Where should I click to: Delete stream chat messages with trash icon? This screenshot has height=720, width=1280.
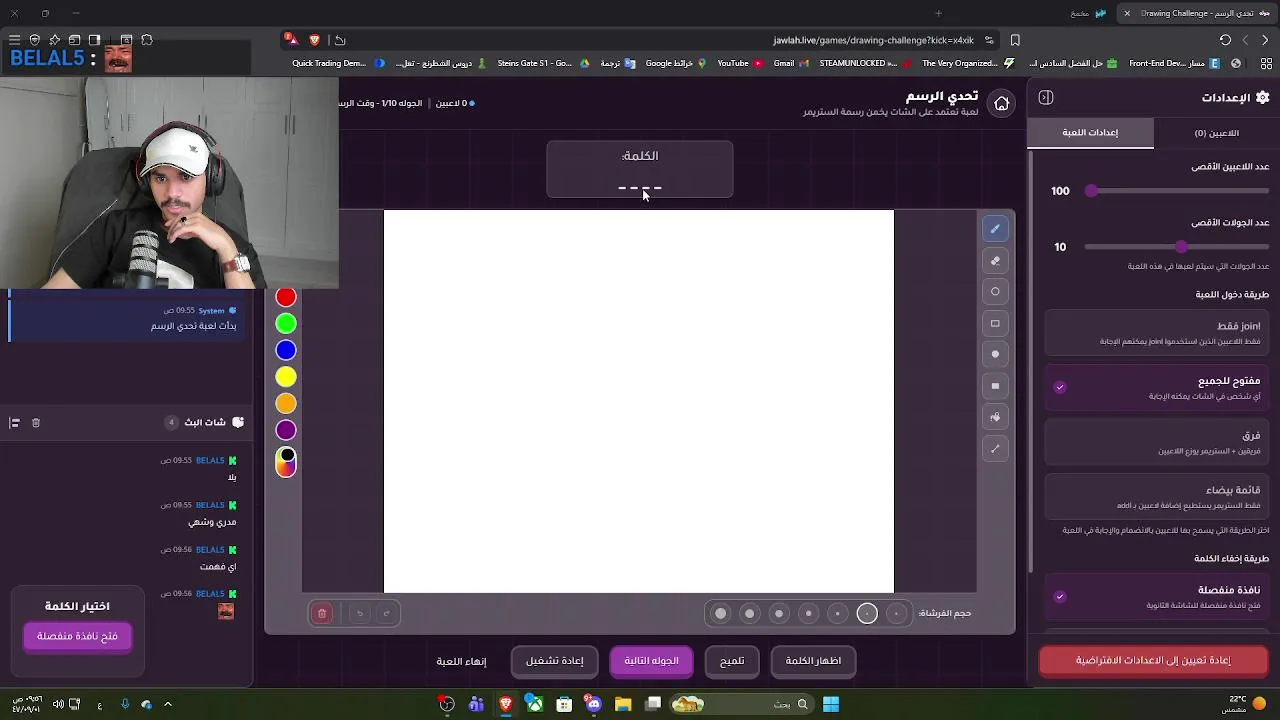[x=36, y=423]
